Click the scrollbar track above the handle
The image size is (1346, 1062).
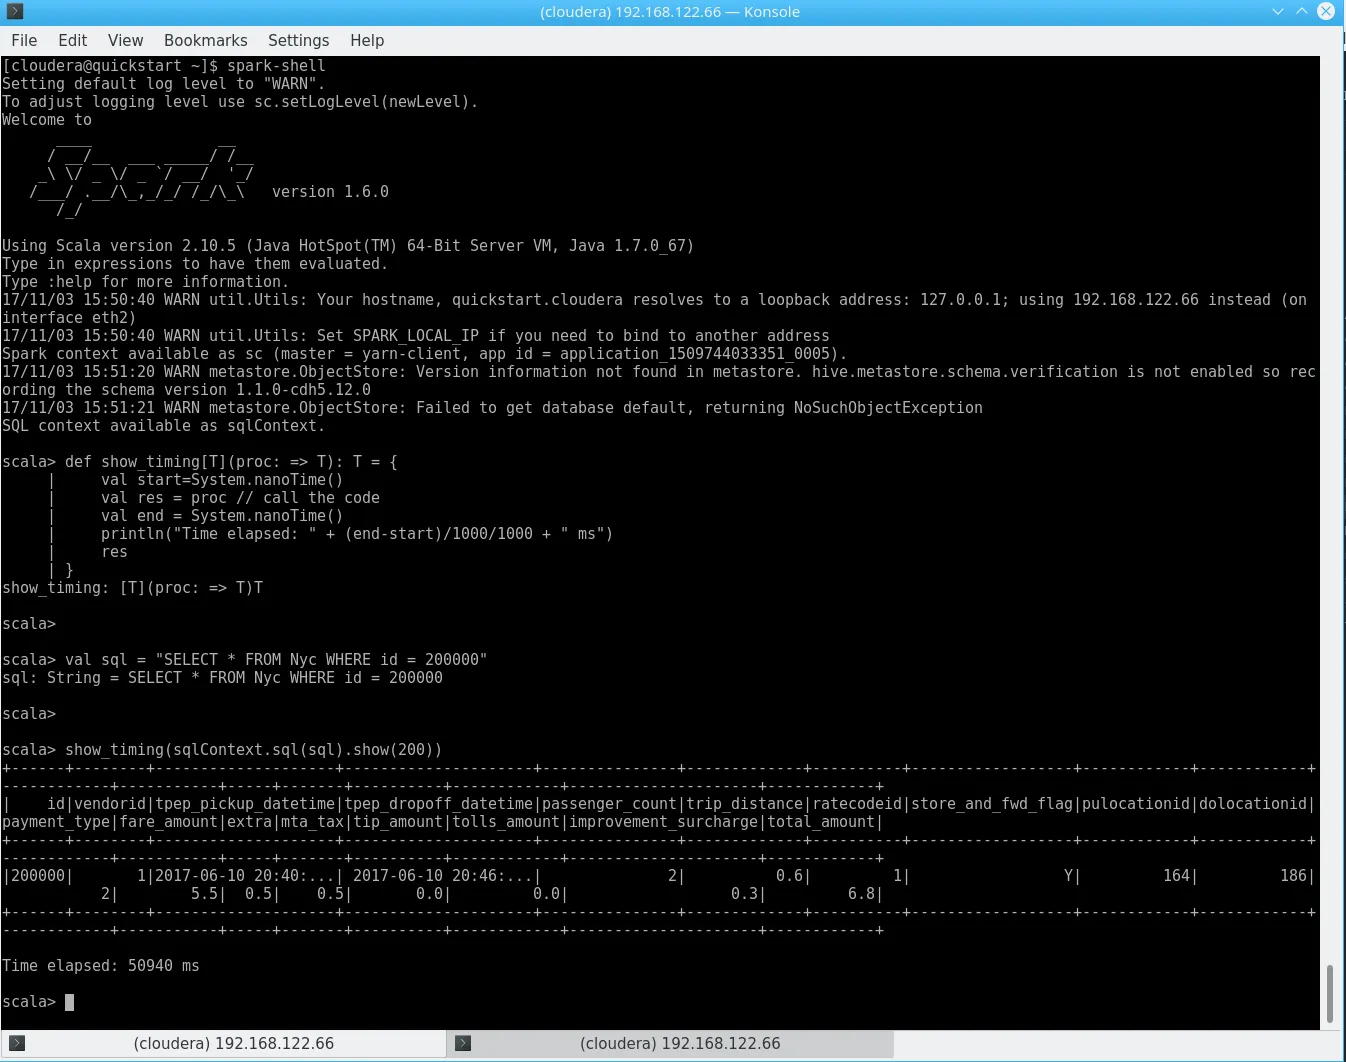tap(1329, 500)
